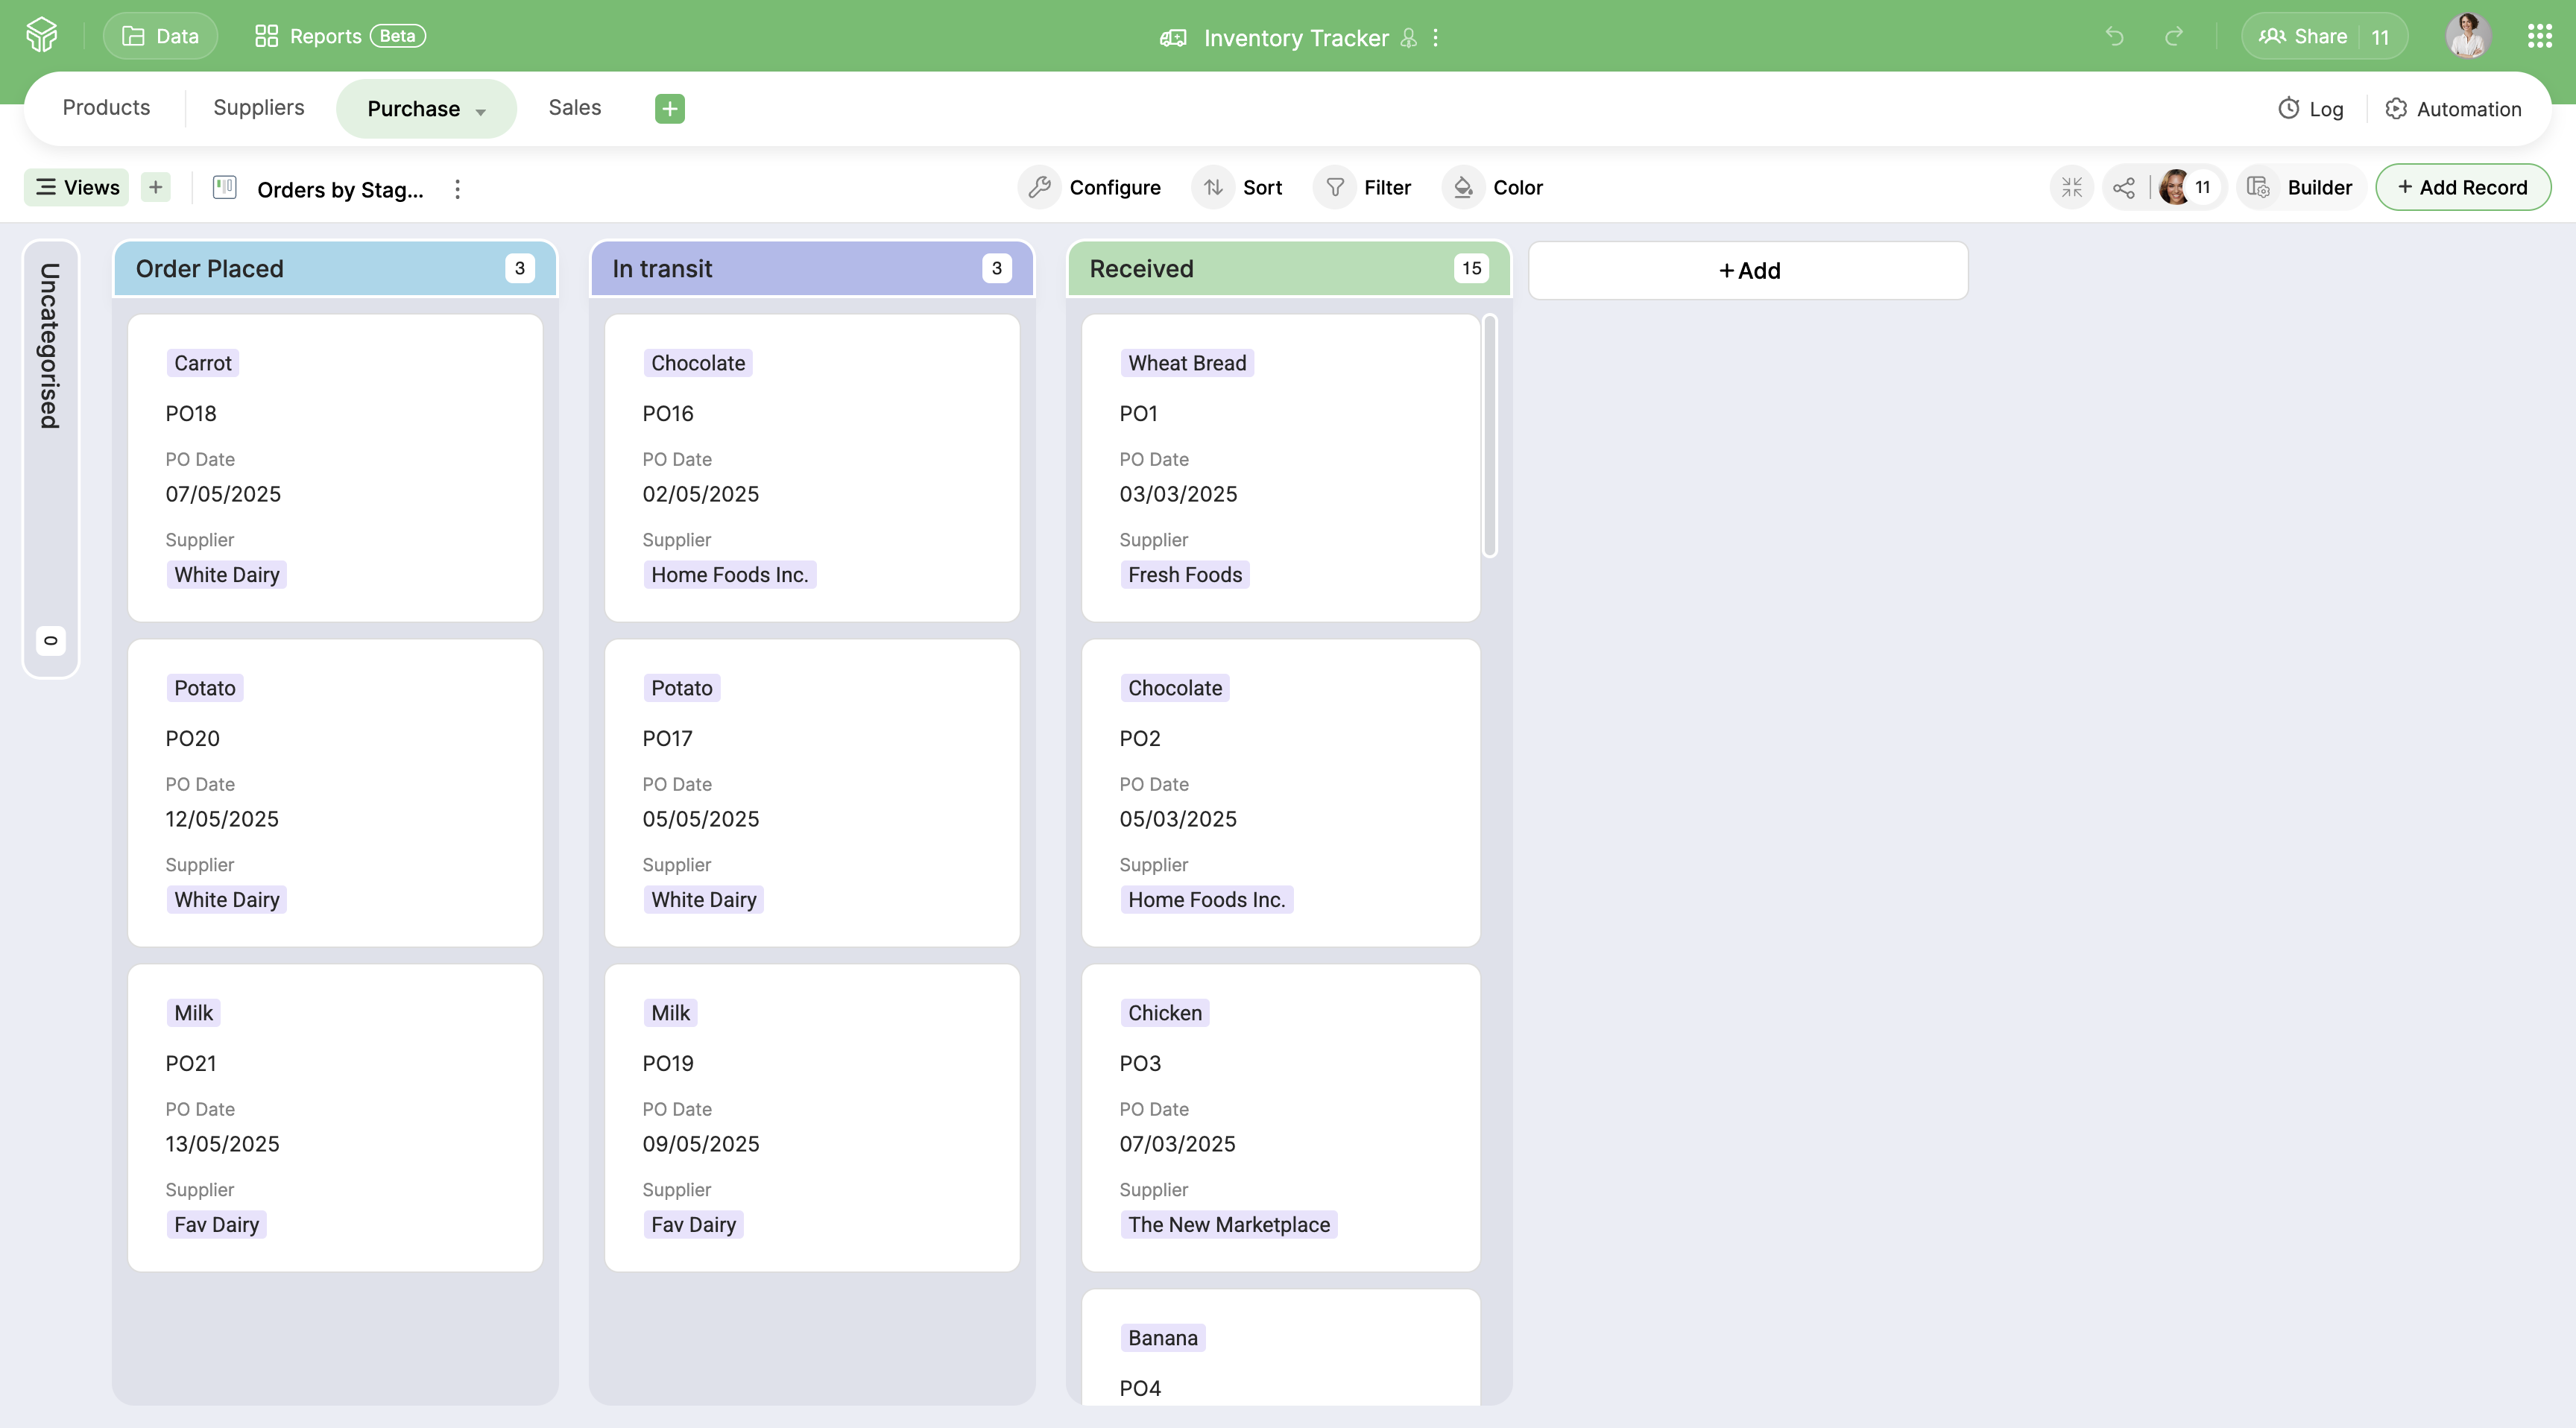Open the Color settings icon

1463,187
